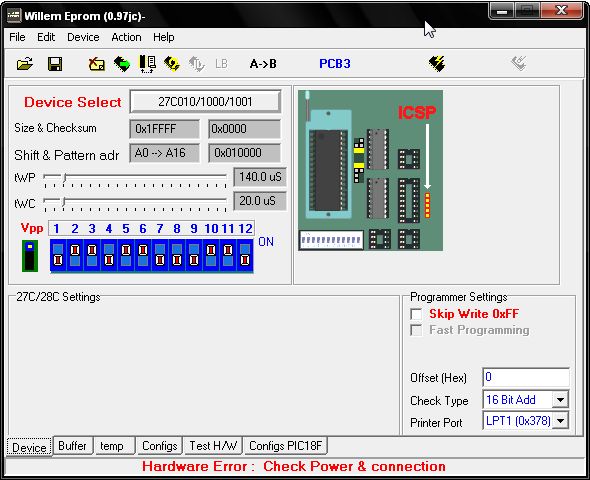
Task: Toggle DIP switch 3
Action: tap(92, 255)
